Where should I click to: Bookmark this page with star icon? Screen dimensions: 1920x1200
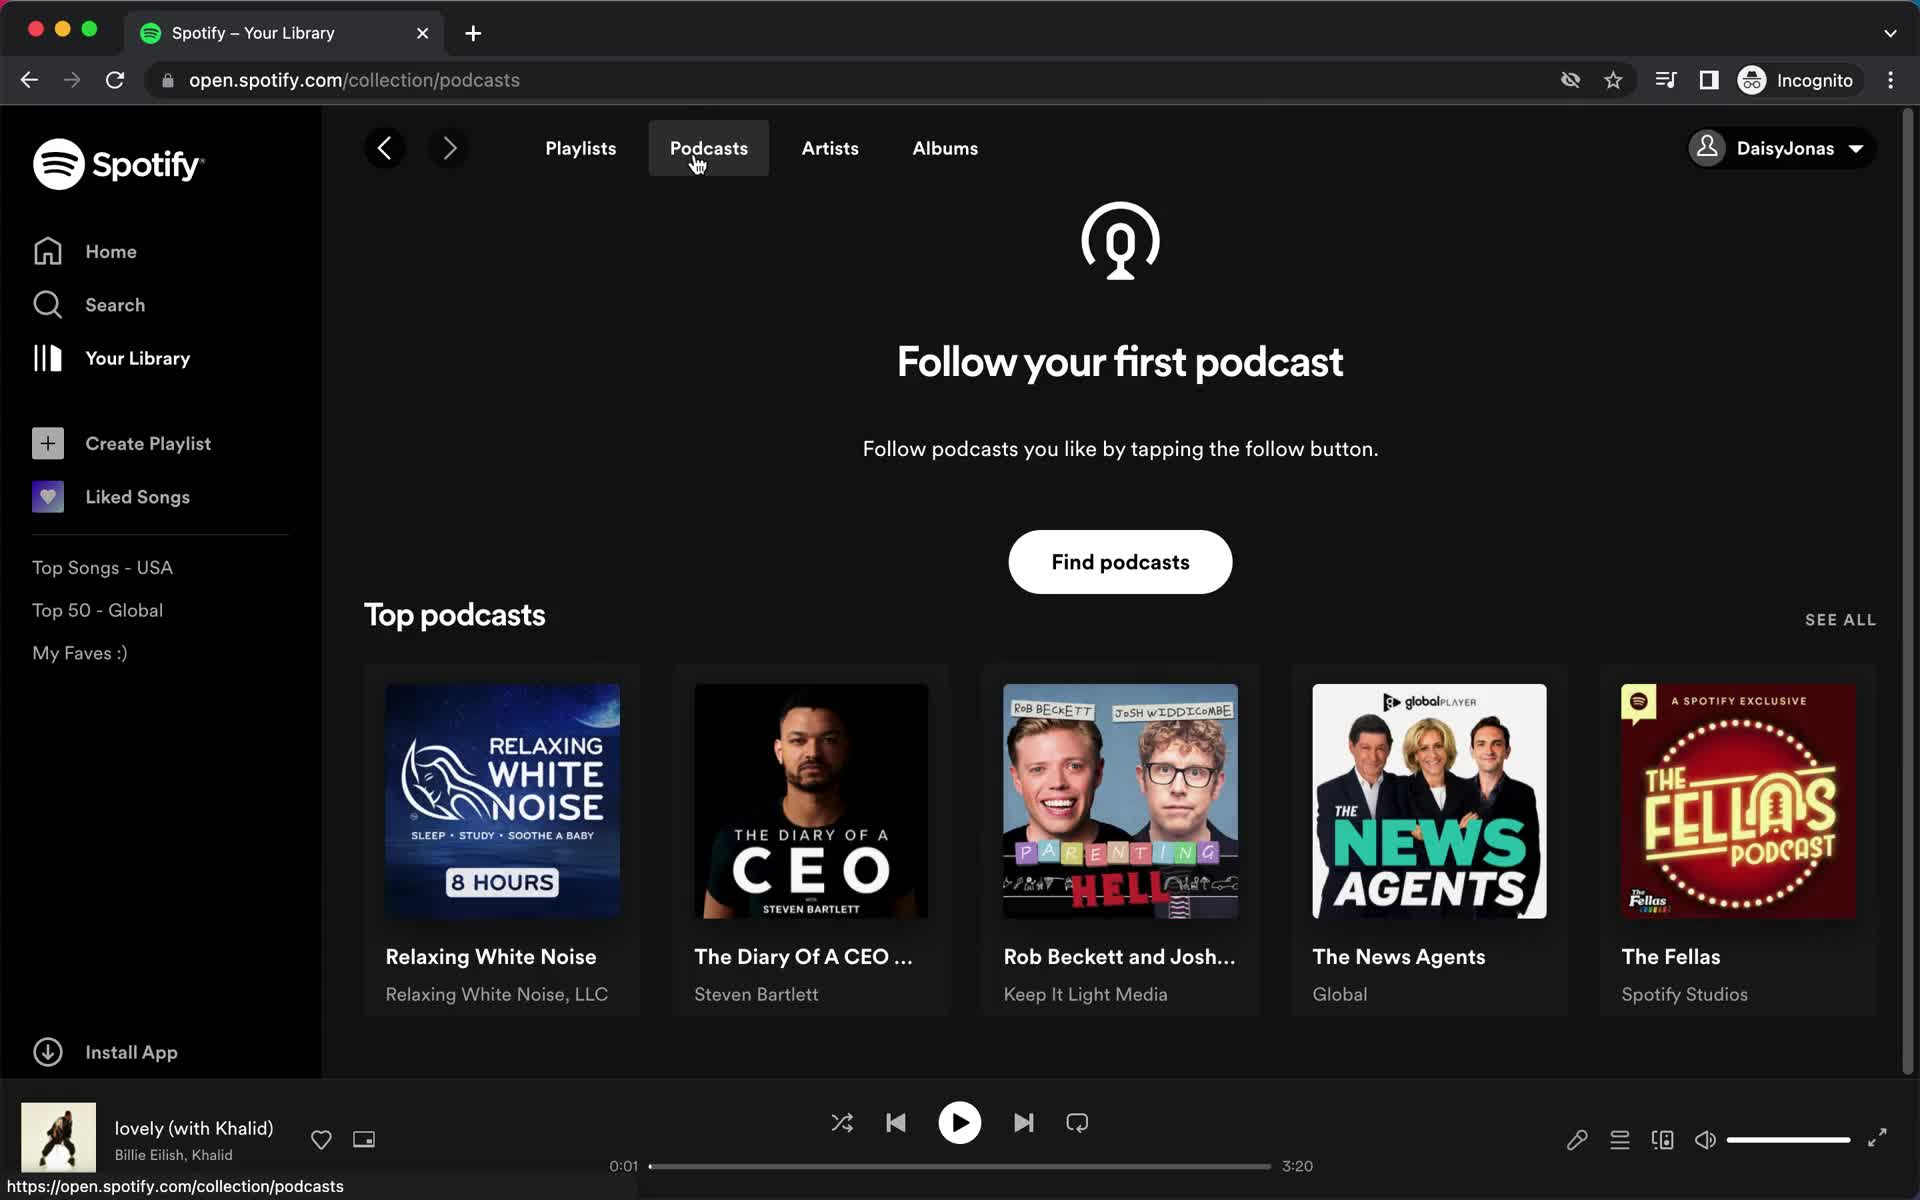[1613, 80]
